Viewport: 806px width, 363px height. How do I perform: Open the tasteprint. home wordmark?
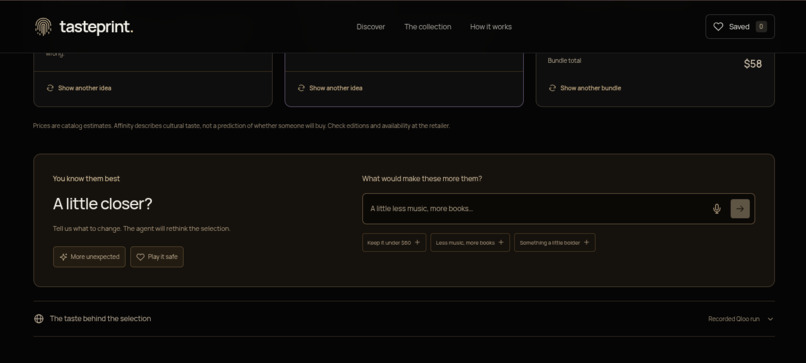pos(96,27)
